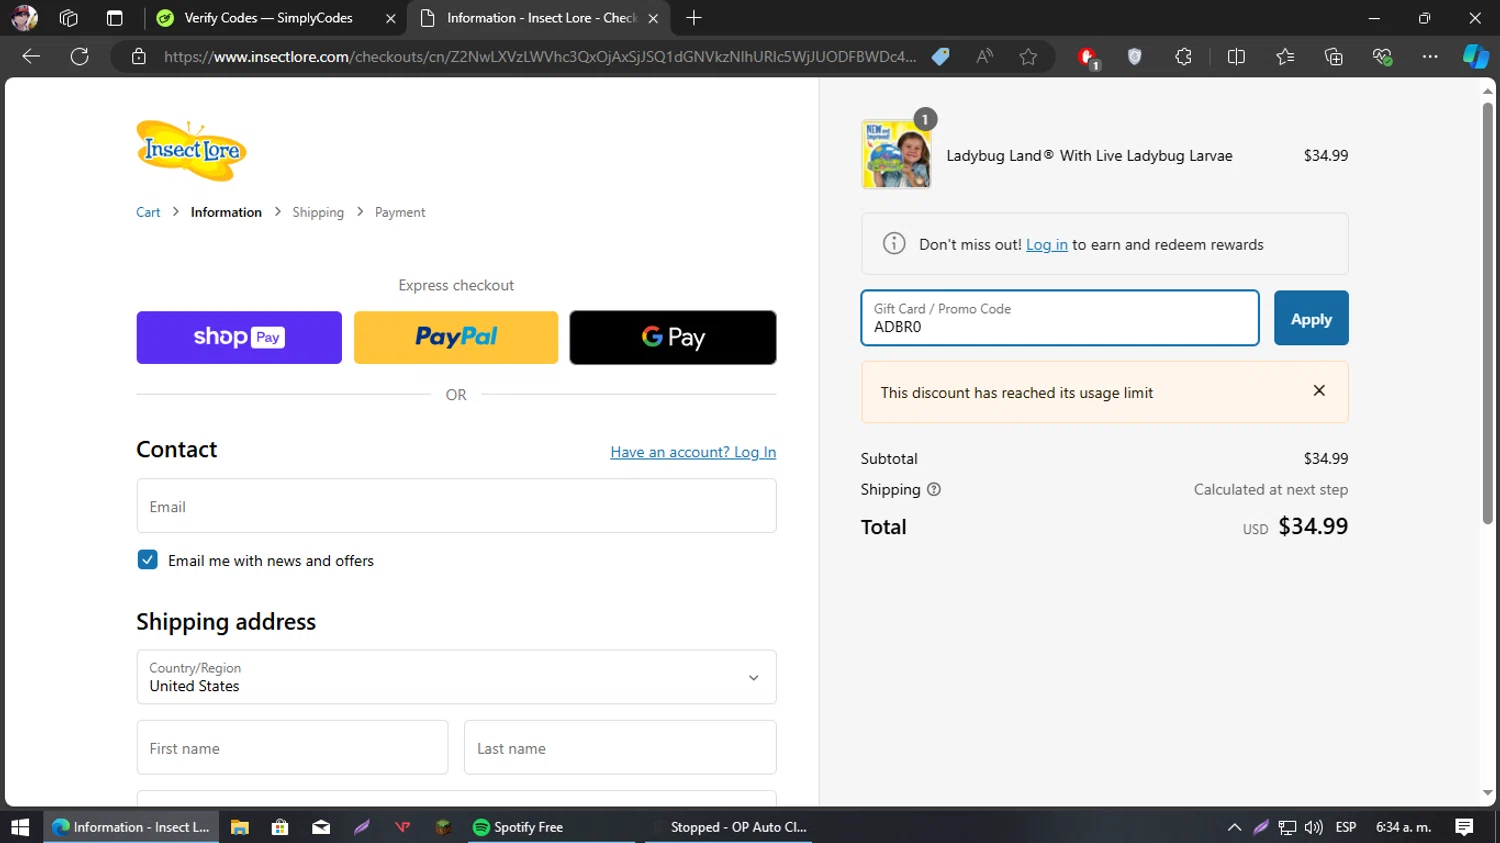Open the red extension with badge 1

[x=1088, y=58]
